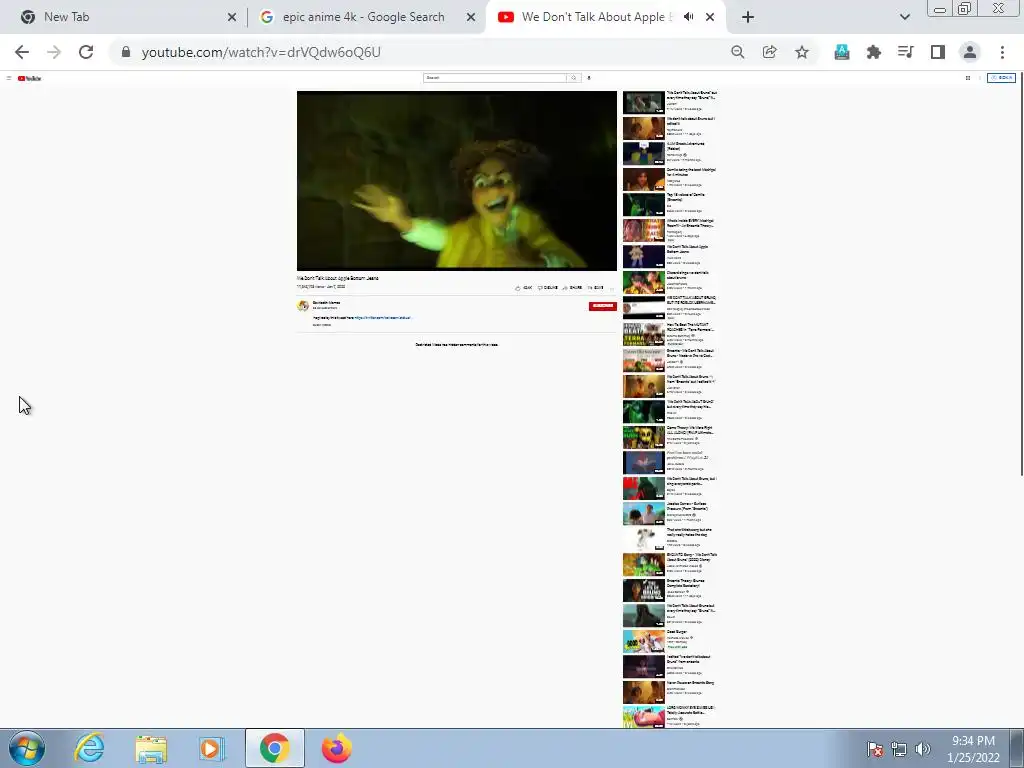Screen dimensions: 1024x768
Task: Click the voice search microphone icon
Action: coord(589,78)
